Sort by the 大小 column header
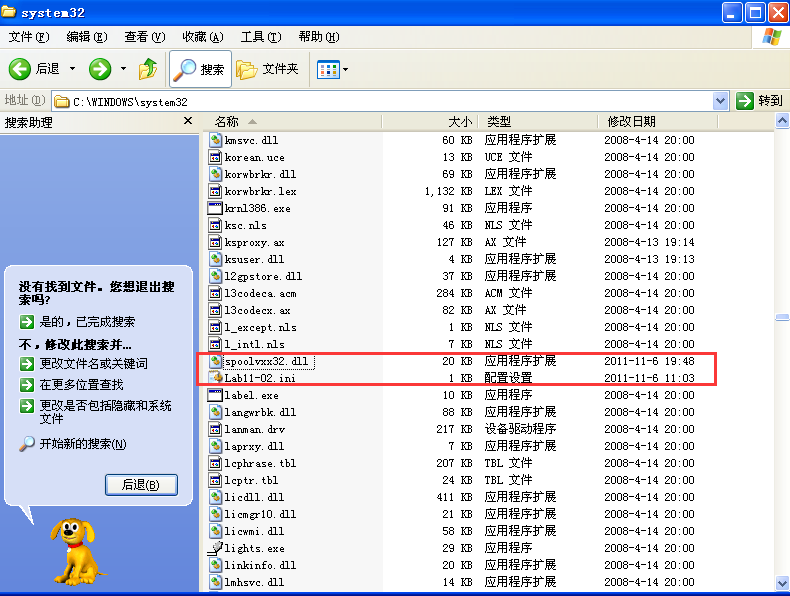This screenshot has height=596, width=790. [430, 121]
